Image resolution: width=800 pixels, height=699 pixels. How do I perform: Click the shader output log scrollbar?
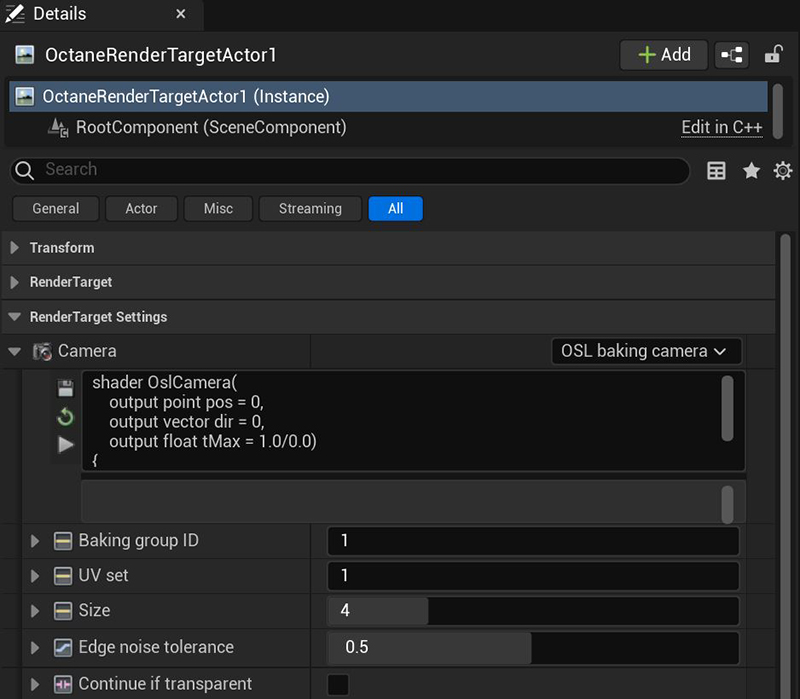pos(728,504)
